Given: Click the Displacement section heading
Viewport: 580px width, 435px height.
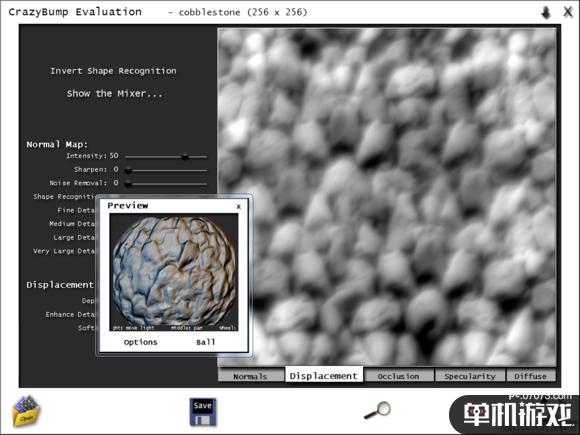Looking at the screenshot, I should pyautogui.click(x=60, y=284).
